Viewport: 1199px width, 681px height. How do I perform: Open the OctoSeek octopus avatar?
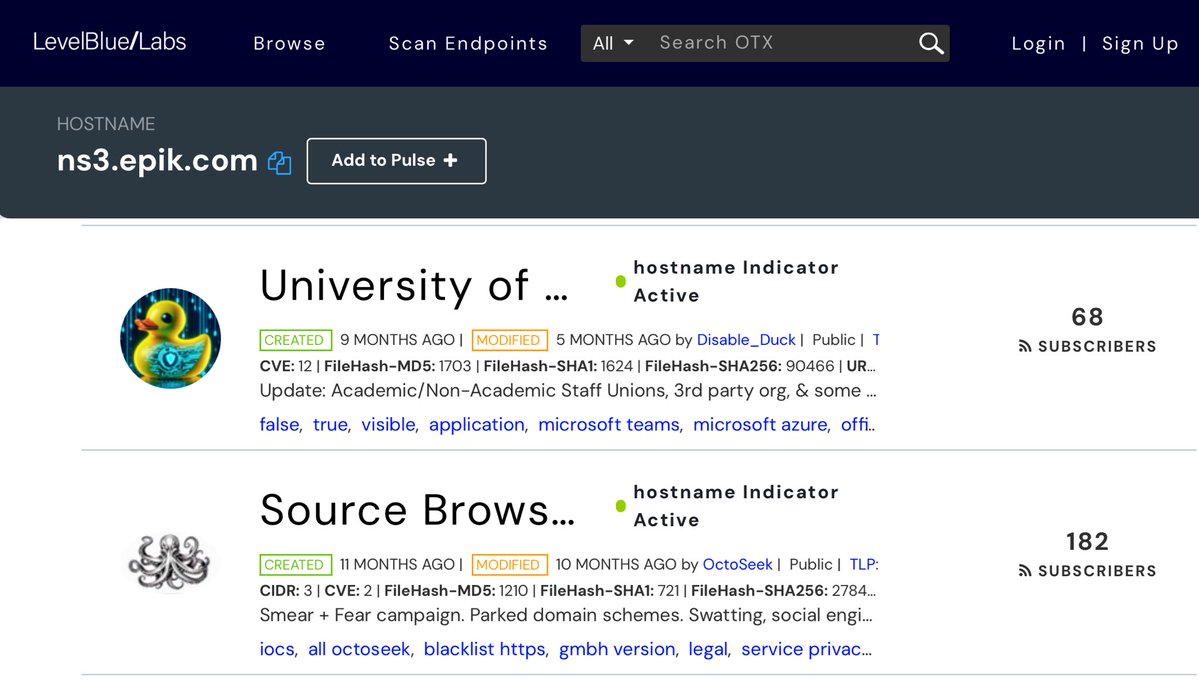point(170,561)
